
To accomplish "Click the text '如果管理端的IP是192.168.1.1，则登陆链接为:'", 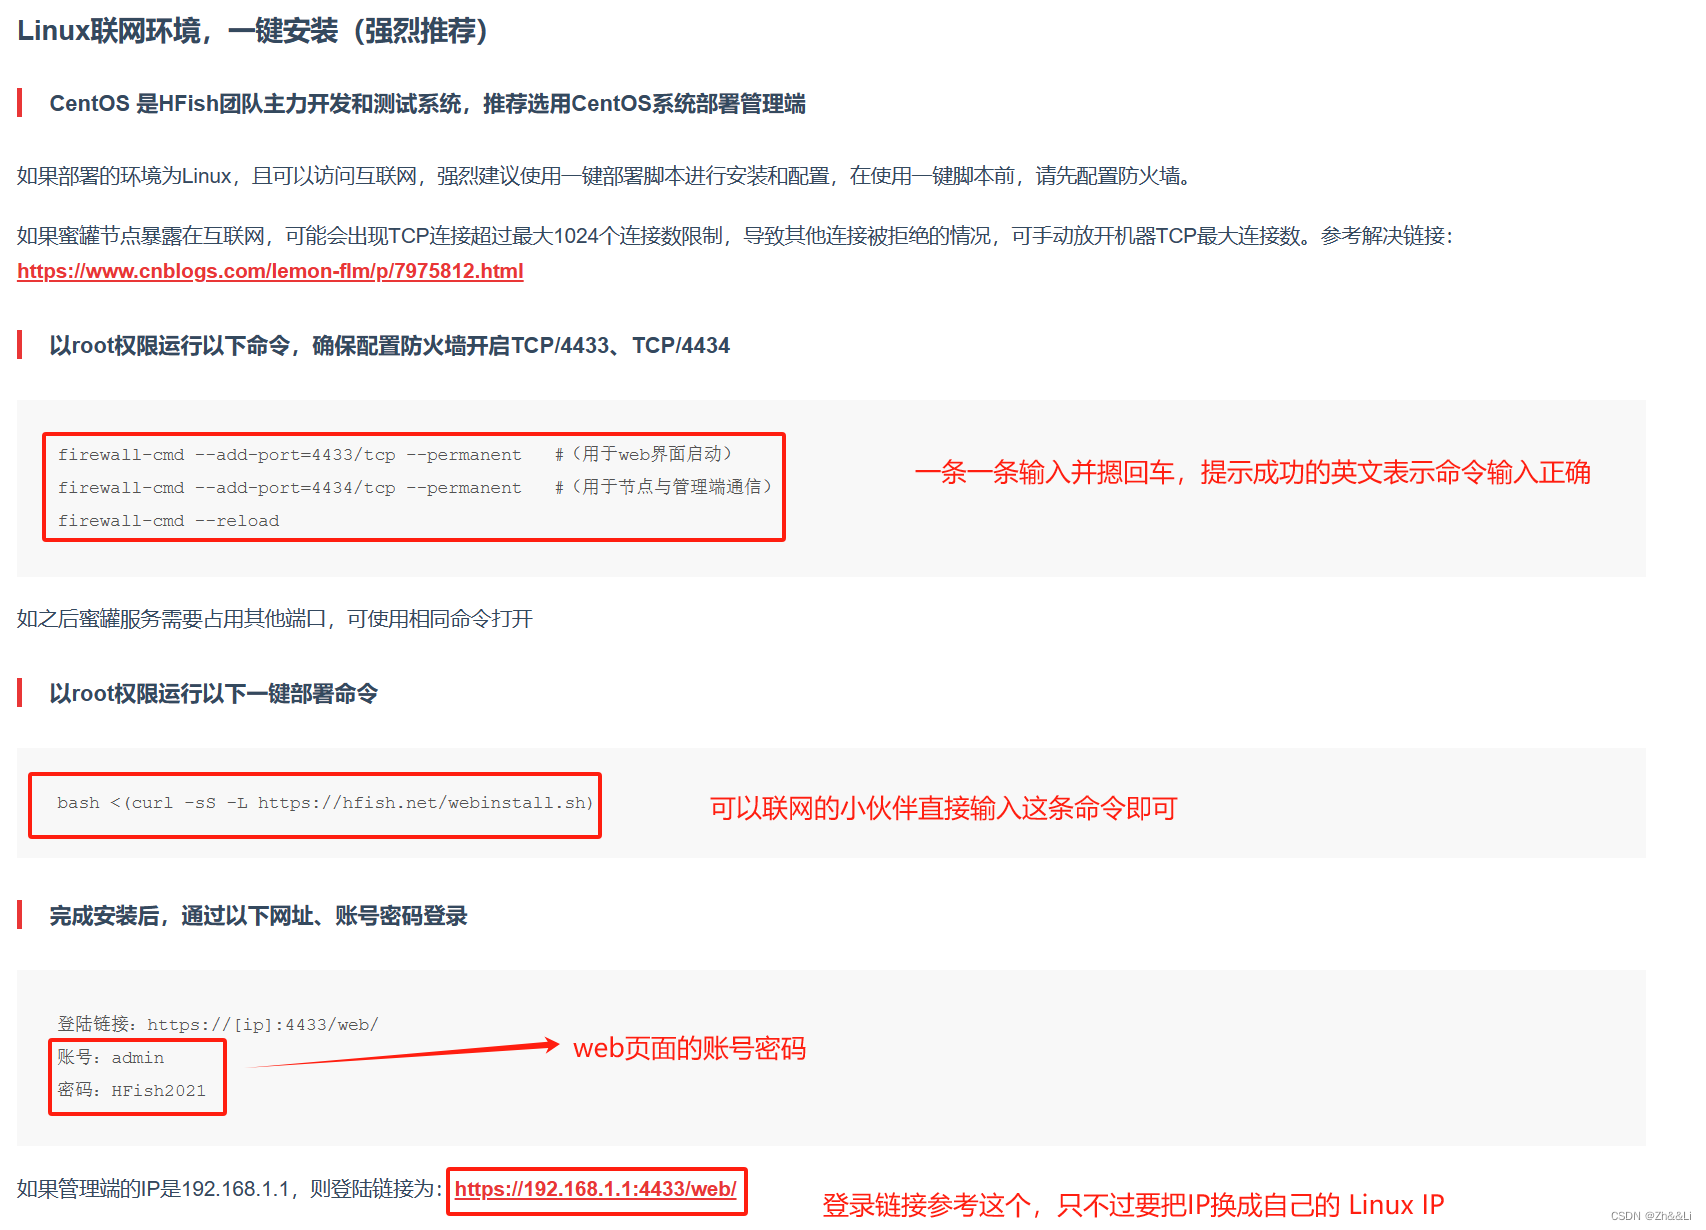I will 229,1189.
